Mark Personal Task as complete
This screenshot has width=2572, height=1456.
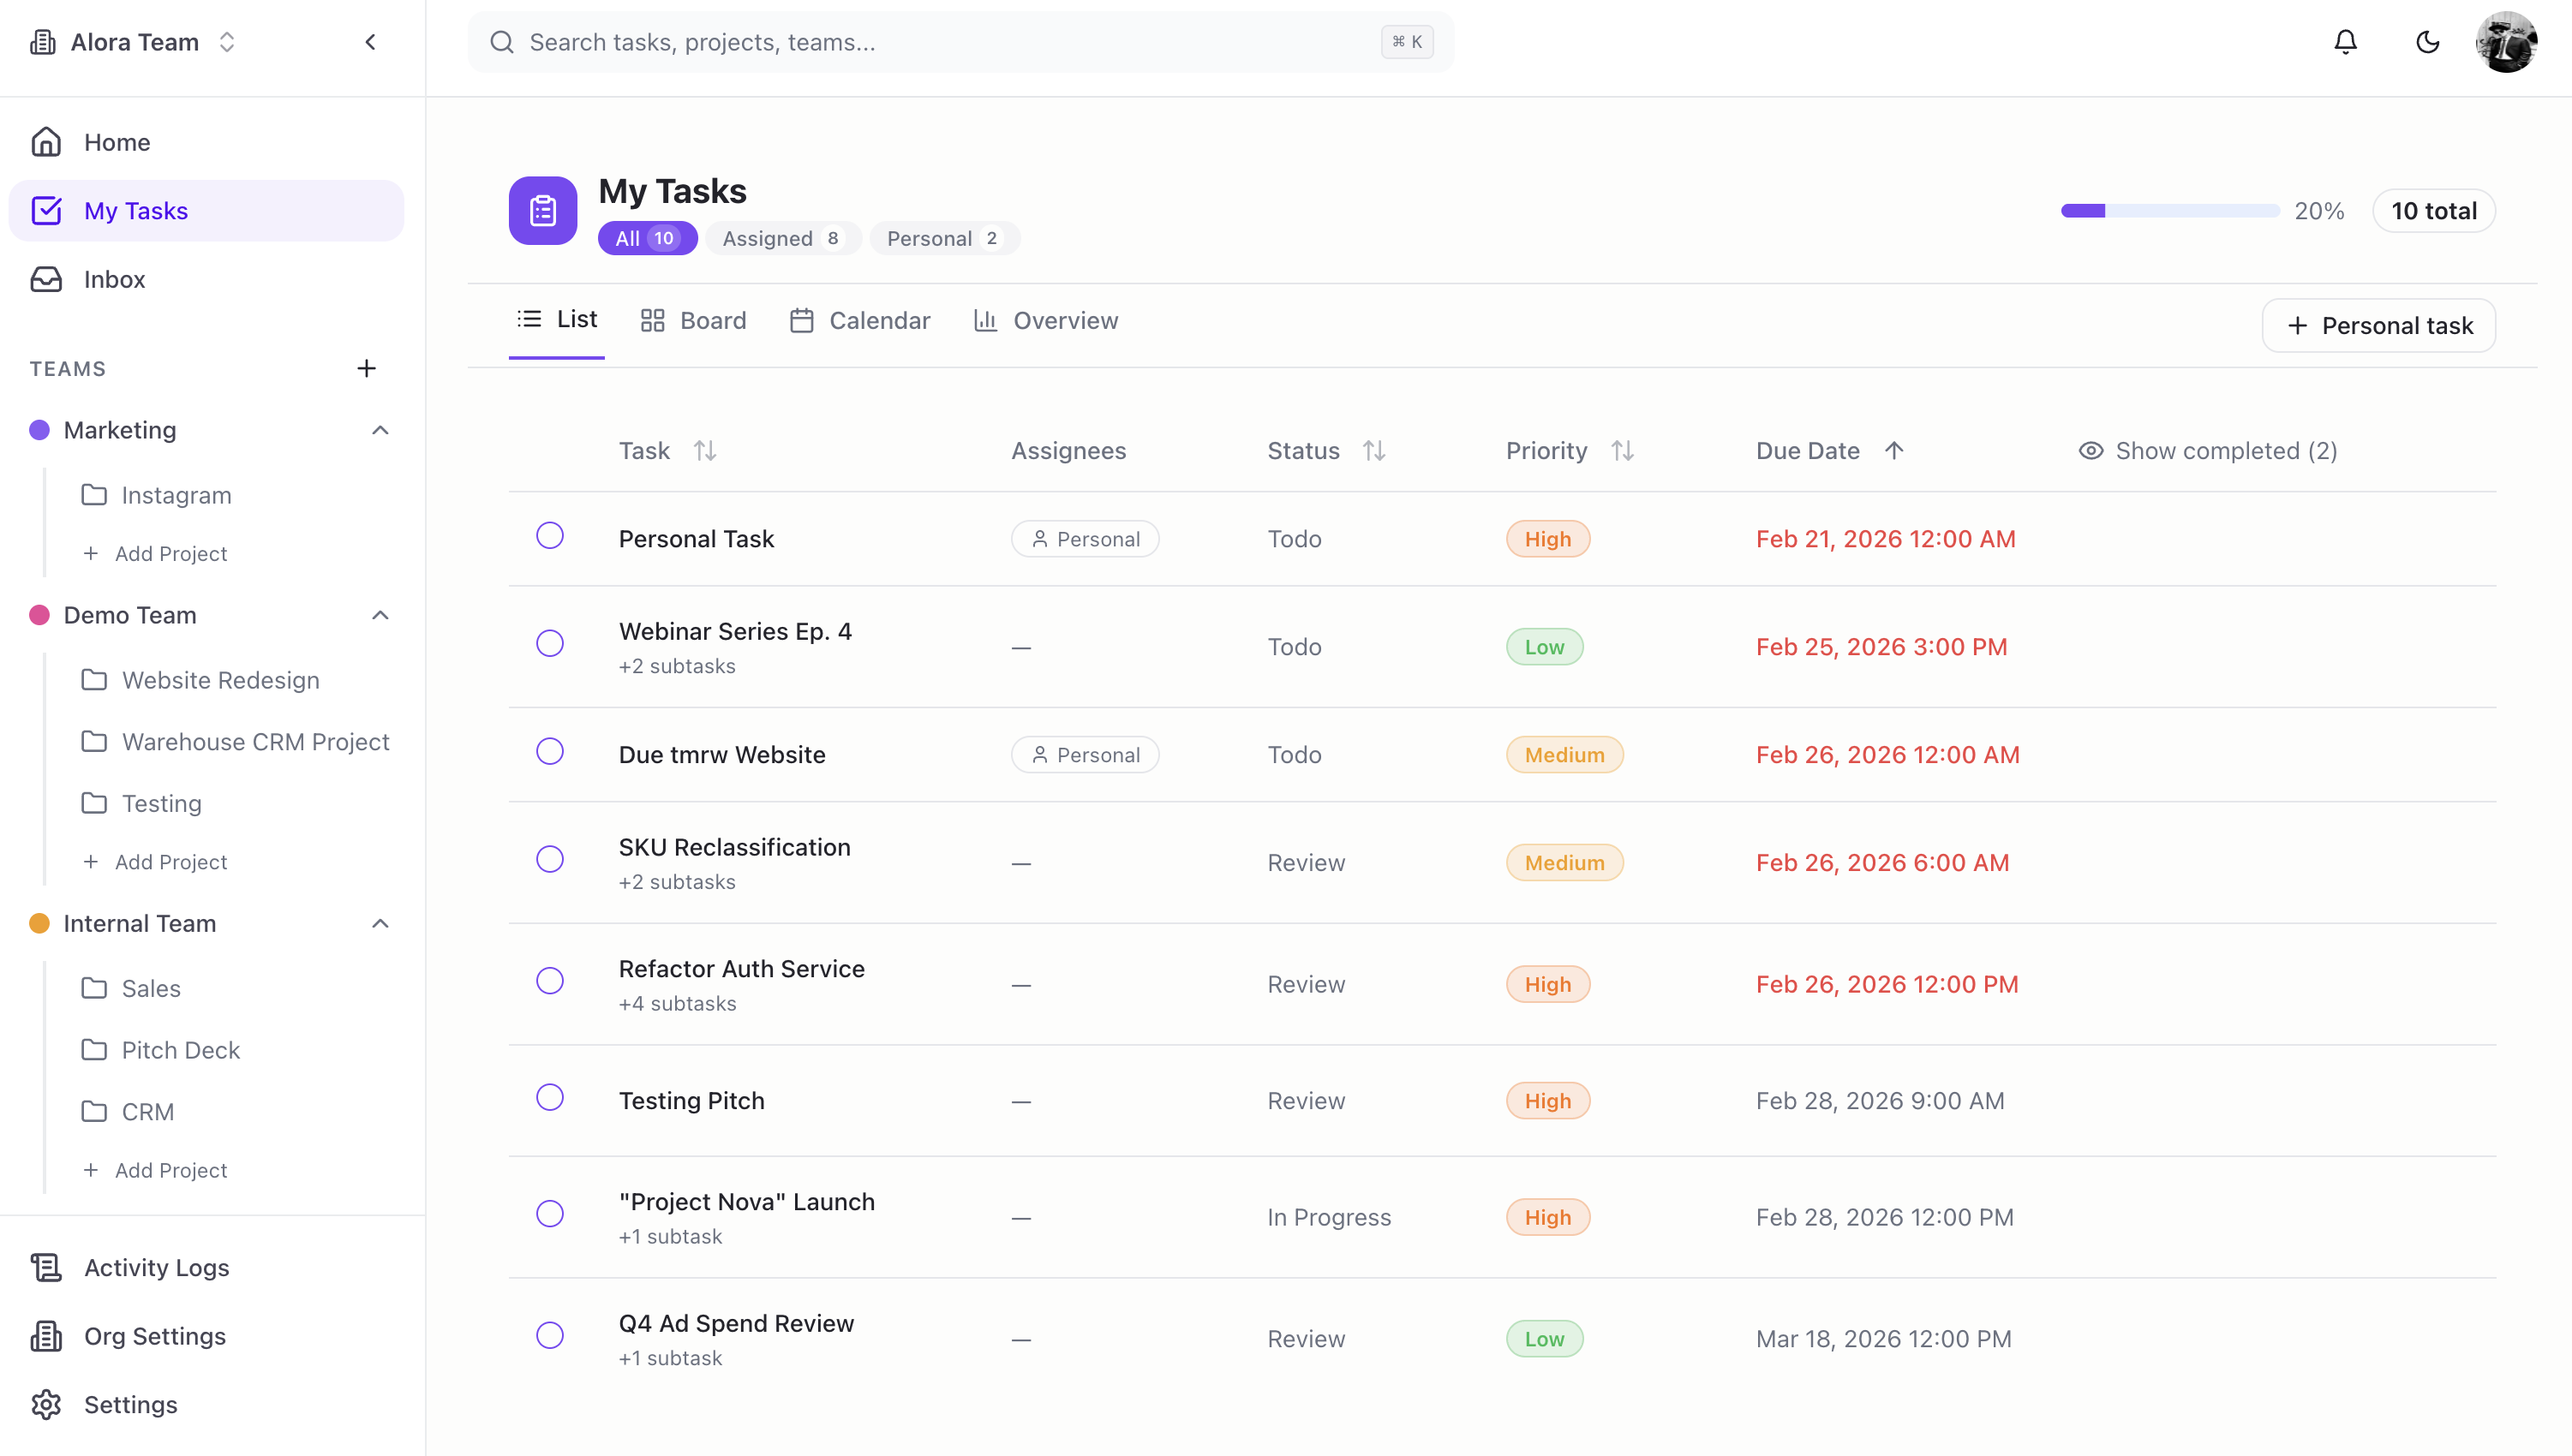550,536
